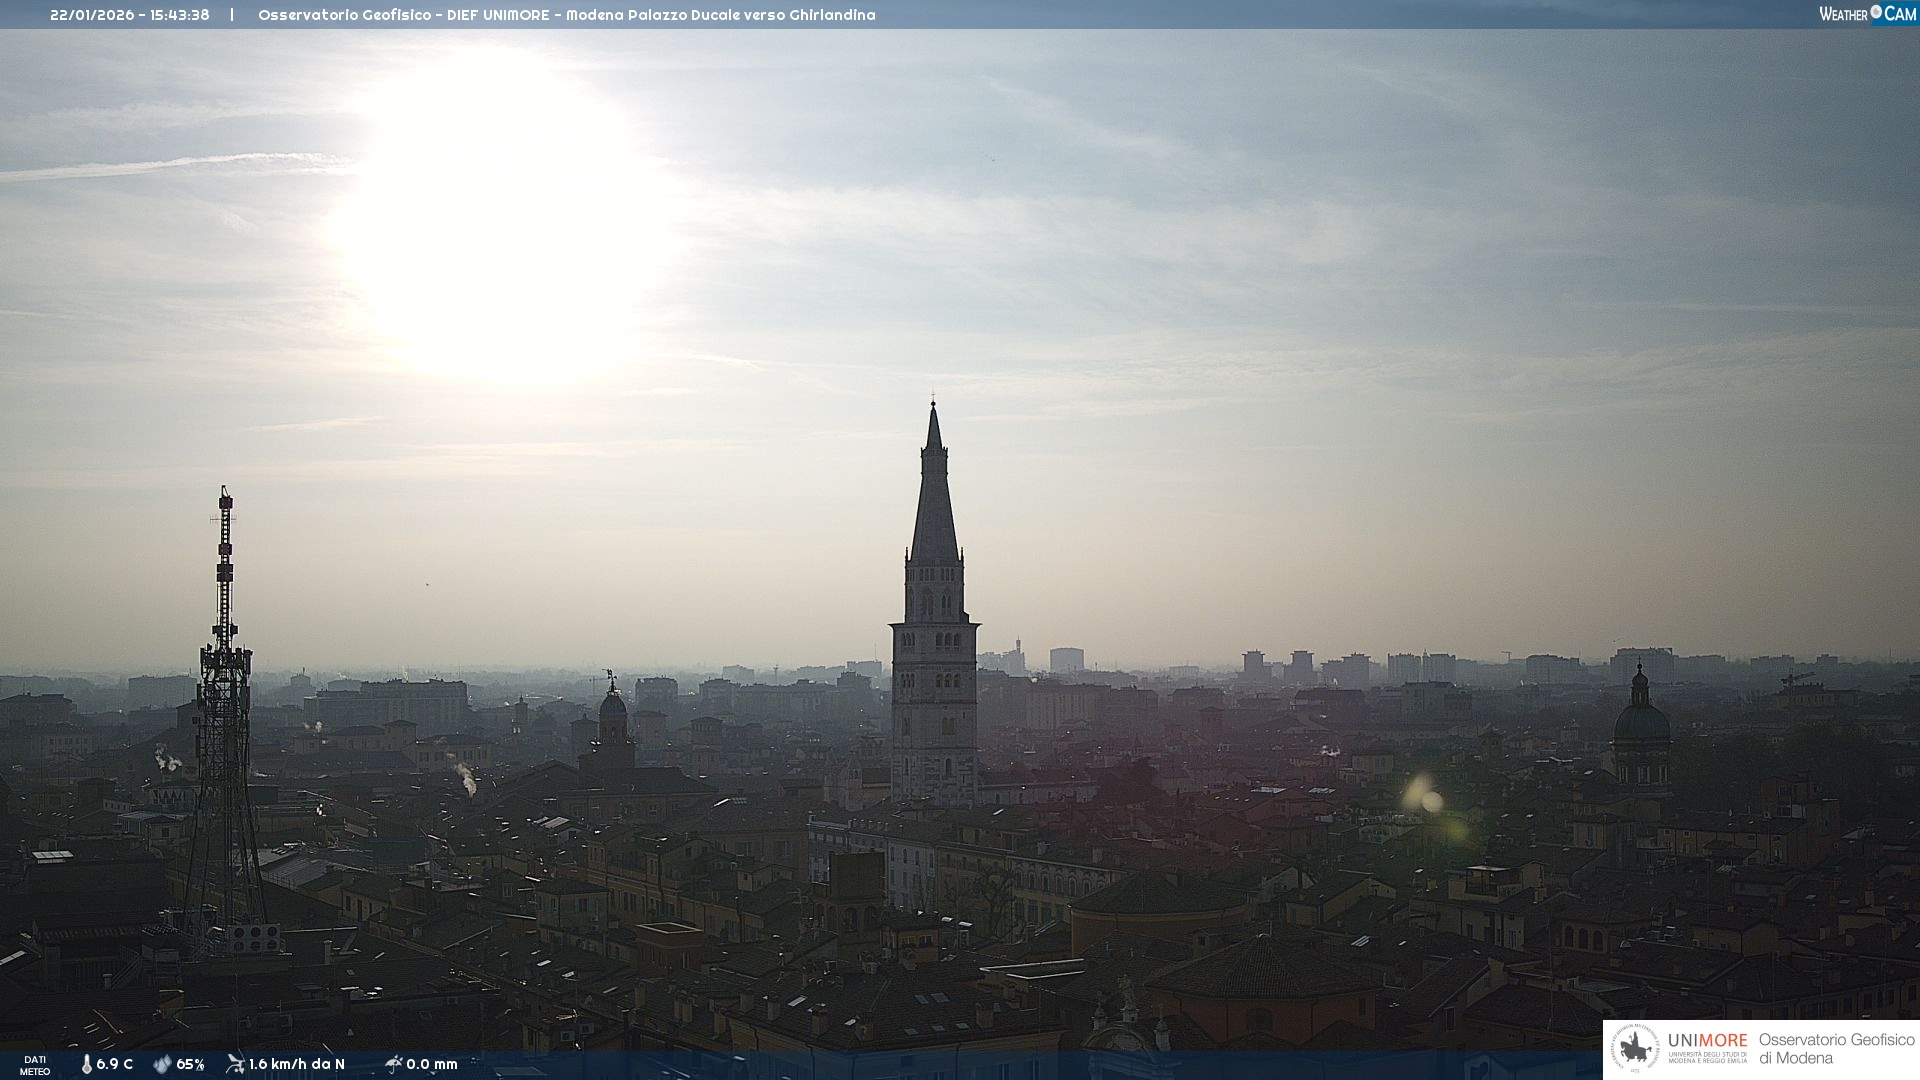Click the rain umbrella precipitation icon
Screen dimensions: 1920x1080
tap(394, 1064)
